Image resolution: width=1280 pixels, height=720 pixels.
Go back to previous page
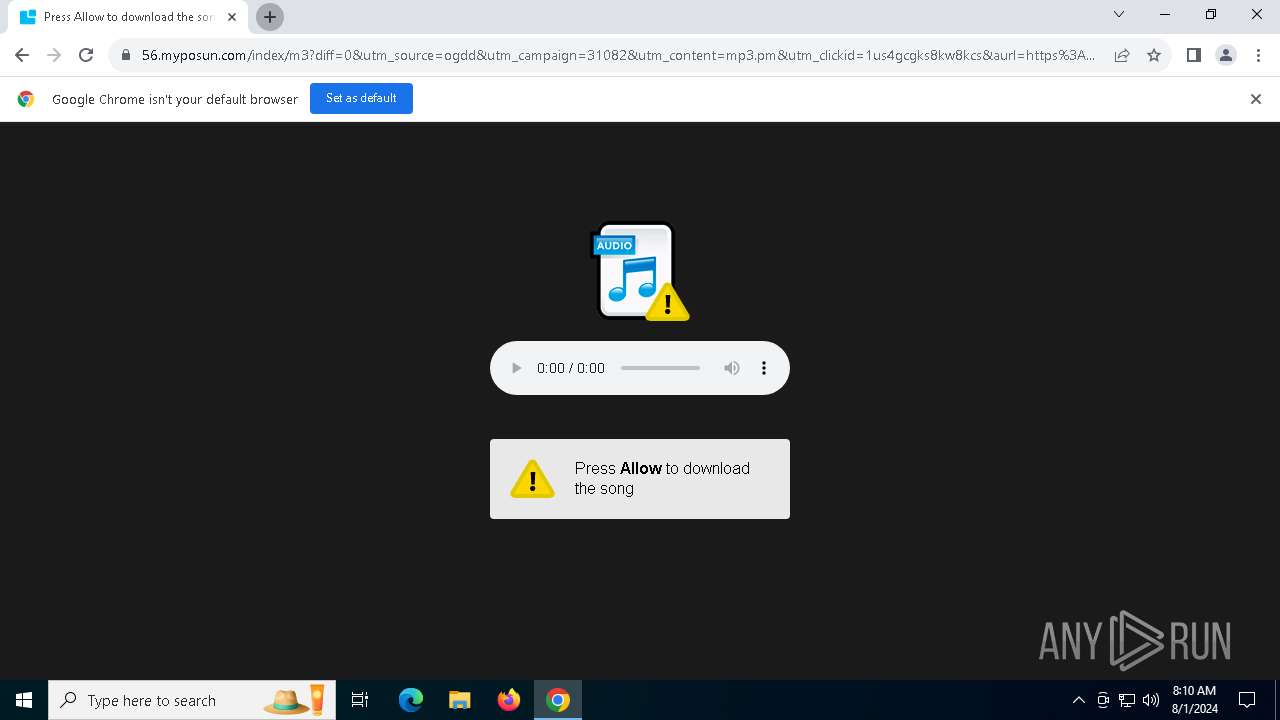coord(22,55)
